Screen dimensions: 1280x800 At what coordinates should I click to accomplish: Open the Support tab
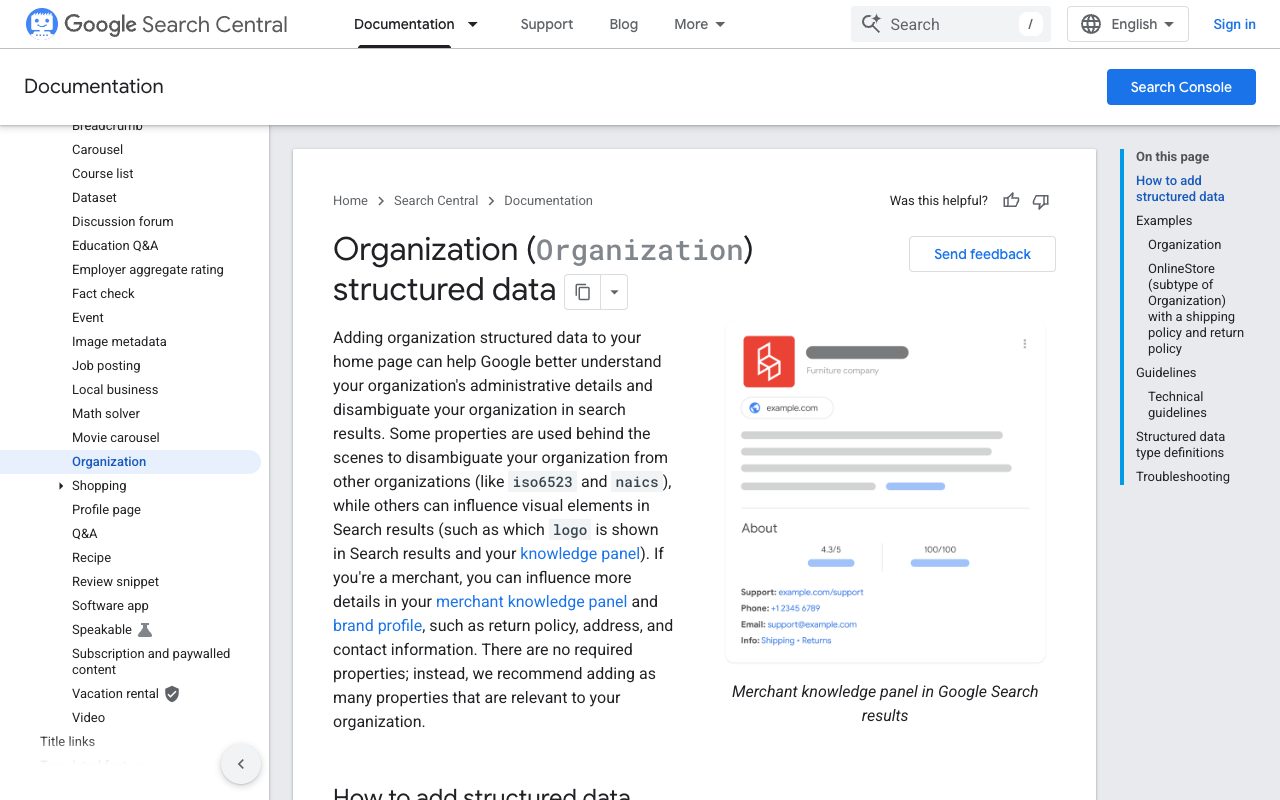(547, 24)
